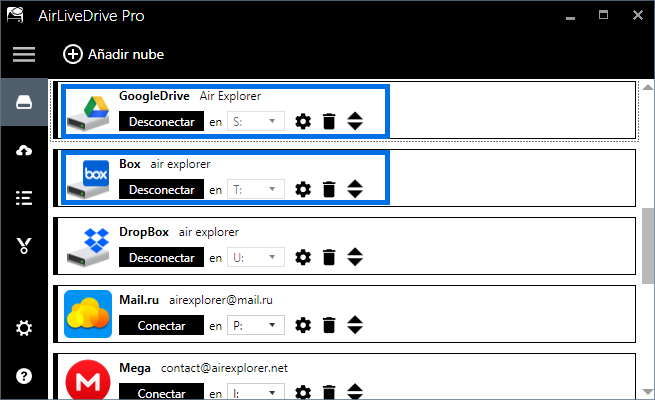Open Mega settings gear
This screenshot has height=400, width=655.
click(x=303, y=392)
